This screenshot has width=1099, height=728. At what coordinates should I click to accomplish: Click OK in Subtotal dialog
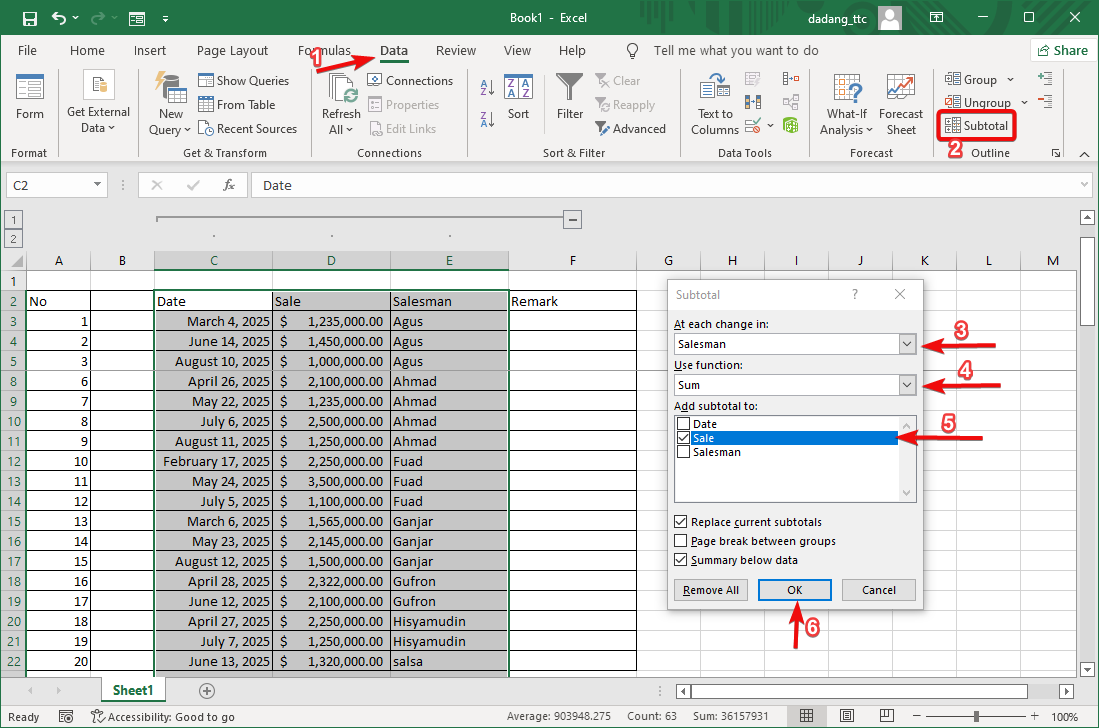click(x=794, y=590)
